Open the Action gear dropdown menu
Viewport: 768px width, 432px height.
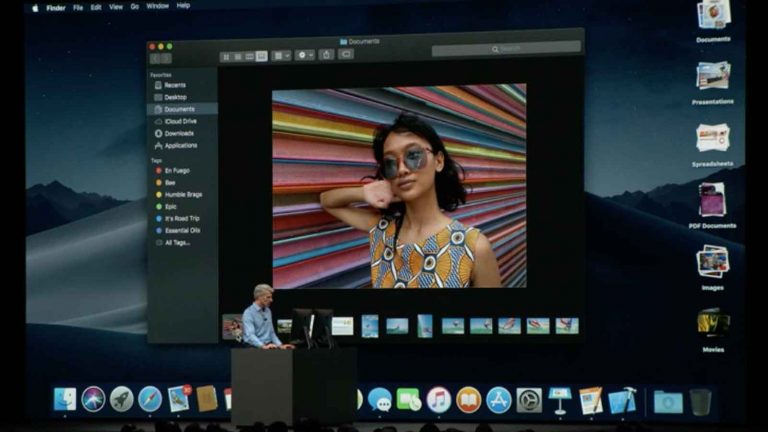304,55
